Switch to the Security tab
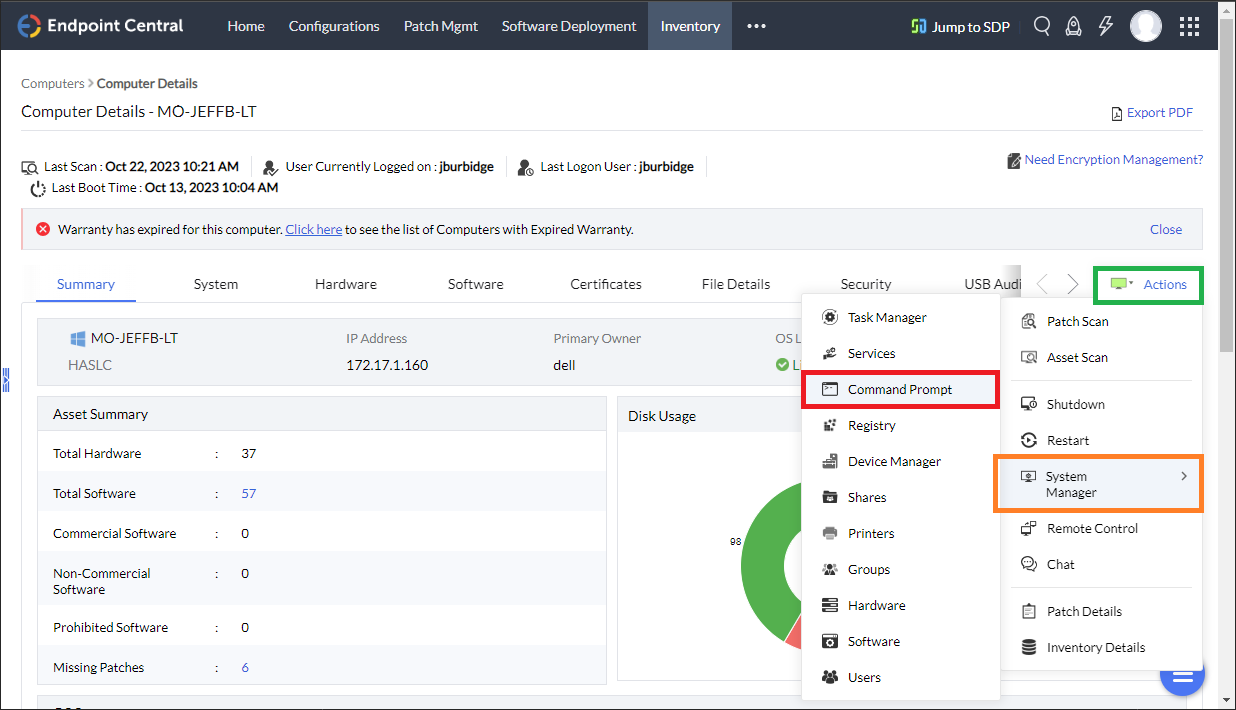1236x710 pixels. (x=866, y=284)
